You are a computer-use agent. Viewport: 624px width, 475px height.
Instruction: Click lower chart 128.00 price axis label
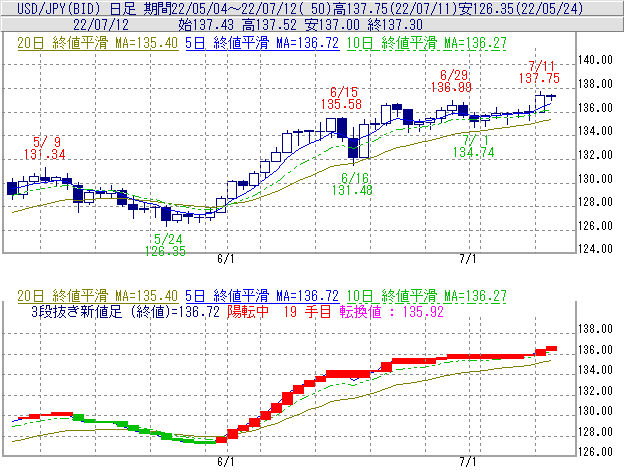[595, 432]
